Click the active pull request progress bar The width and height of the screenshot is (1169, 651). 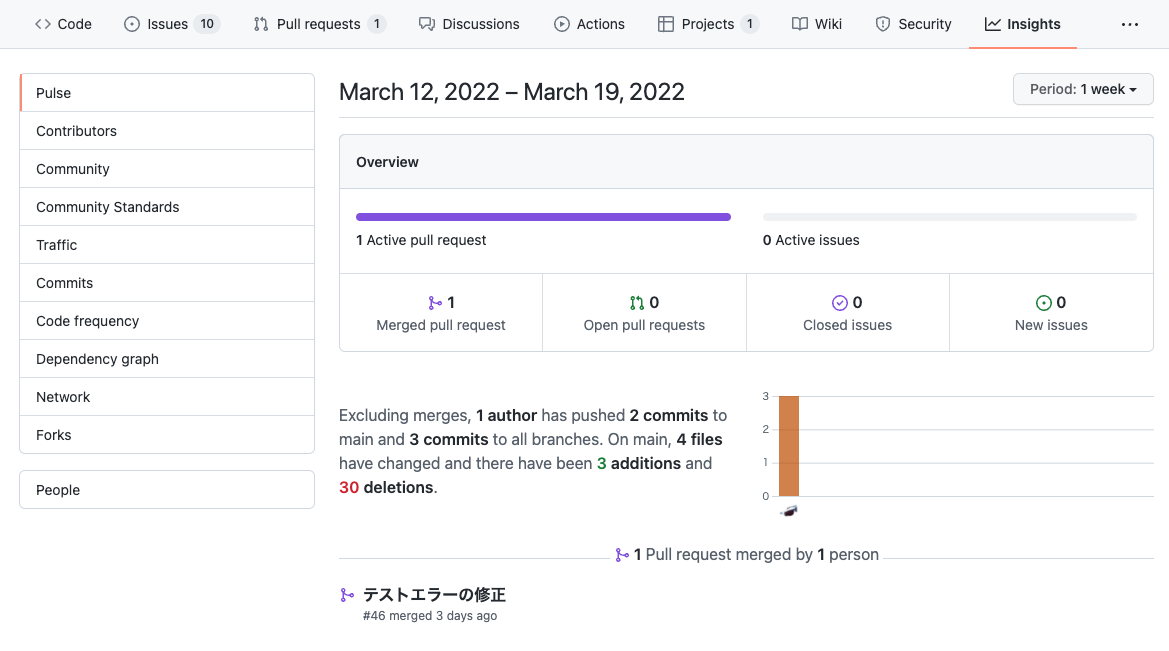543,216
